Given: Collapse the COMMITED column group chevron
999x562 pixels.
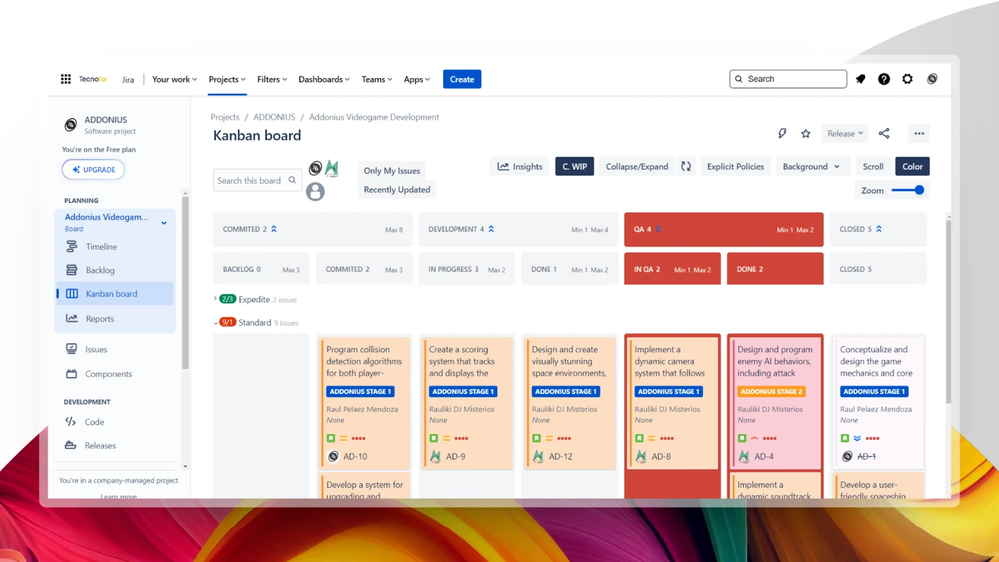Looking at the screenshot, I should [274, 229].
